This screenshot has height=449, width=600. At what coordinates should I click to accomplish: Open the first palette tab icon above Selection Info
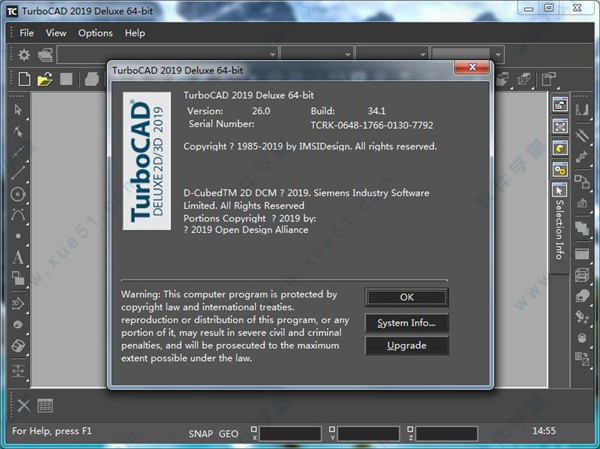560,104
